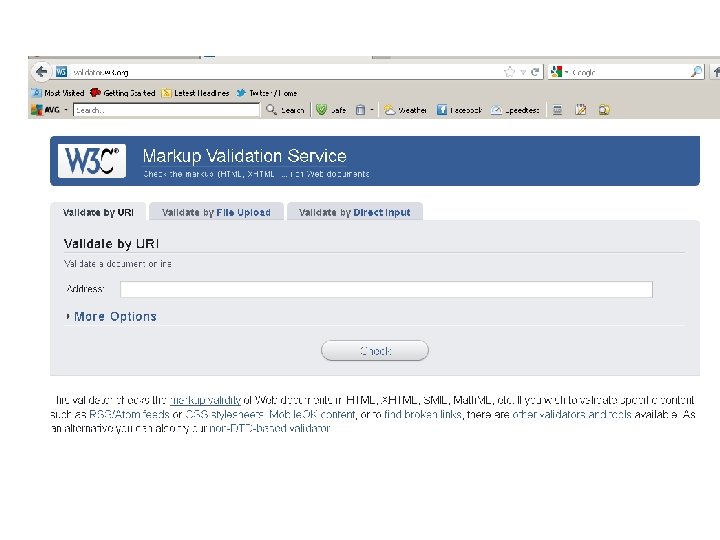
Task: Open the Weather toolbar button
Action: pyautogui.click(x=405, y=110)
